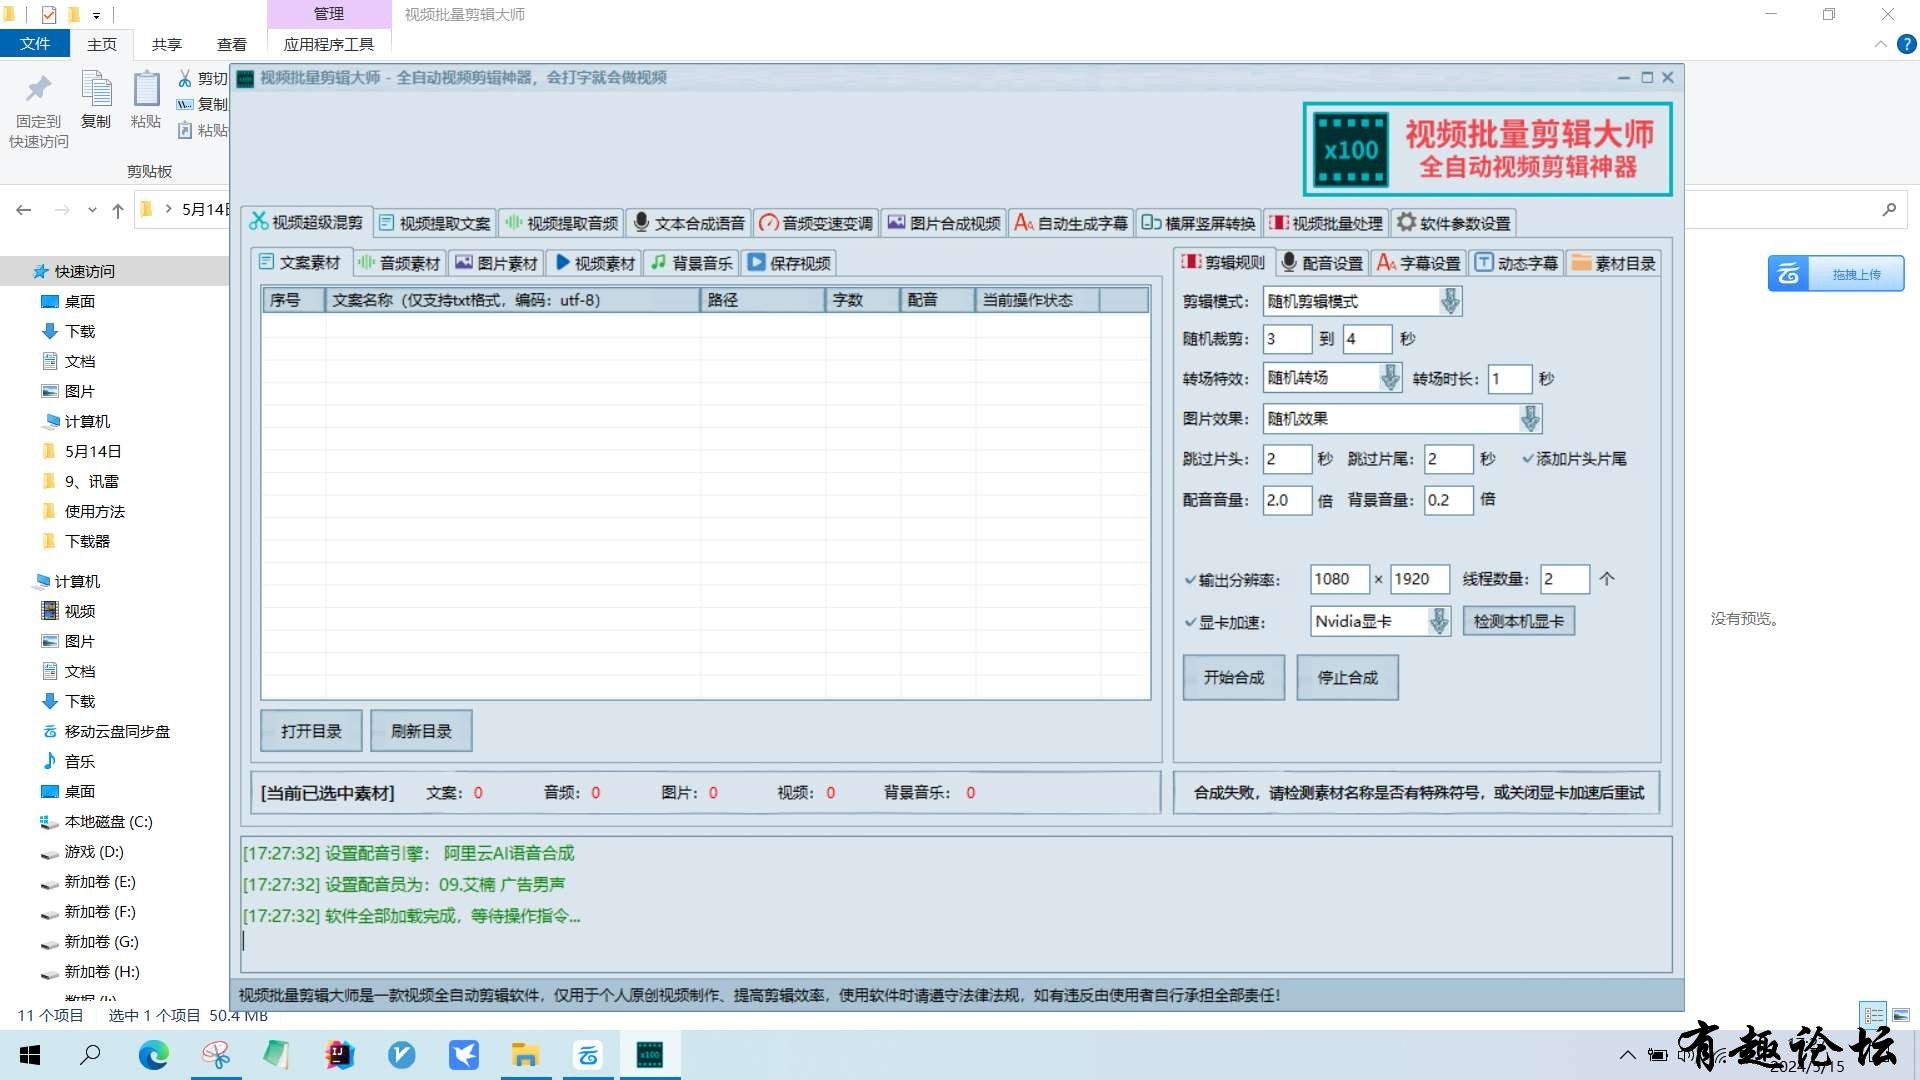Open the 共享 ribbon tab in Explorer
Image resolution: width=1920 pixels, height=1080 pixels.
point(166,44)
